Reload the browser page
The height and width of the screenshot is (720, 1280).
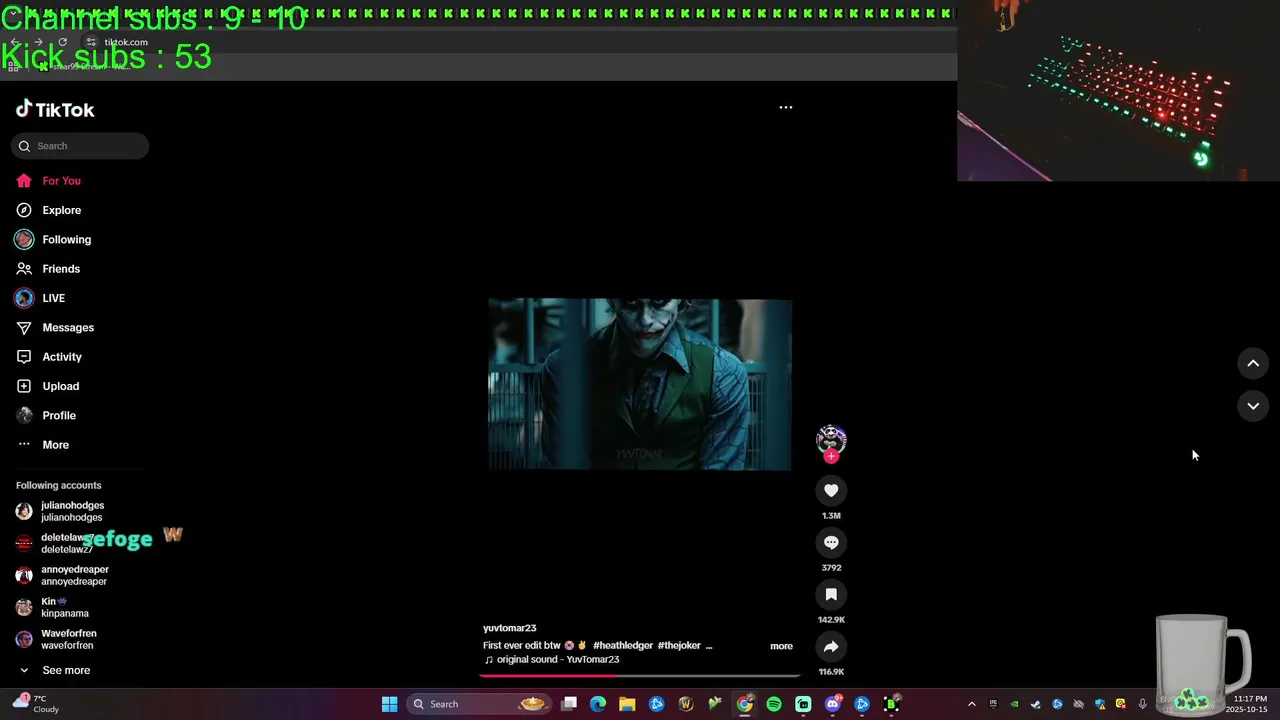[x=62, y=42]
